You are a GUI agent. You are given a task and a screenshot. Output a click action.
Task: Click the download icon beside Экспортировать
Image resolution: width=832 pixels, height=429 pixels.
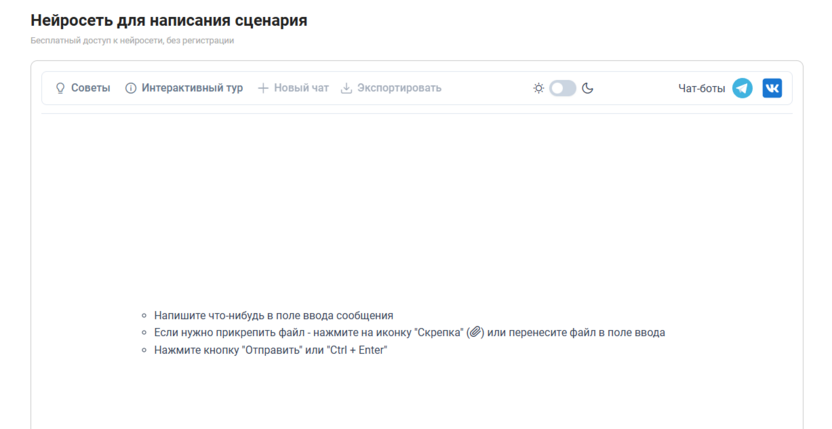[x=346, y=88]
